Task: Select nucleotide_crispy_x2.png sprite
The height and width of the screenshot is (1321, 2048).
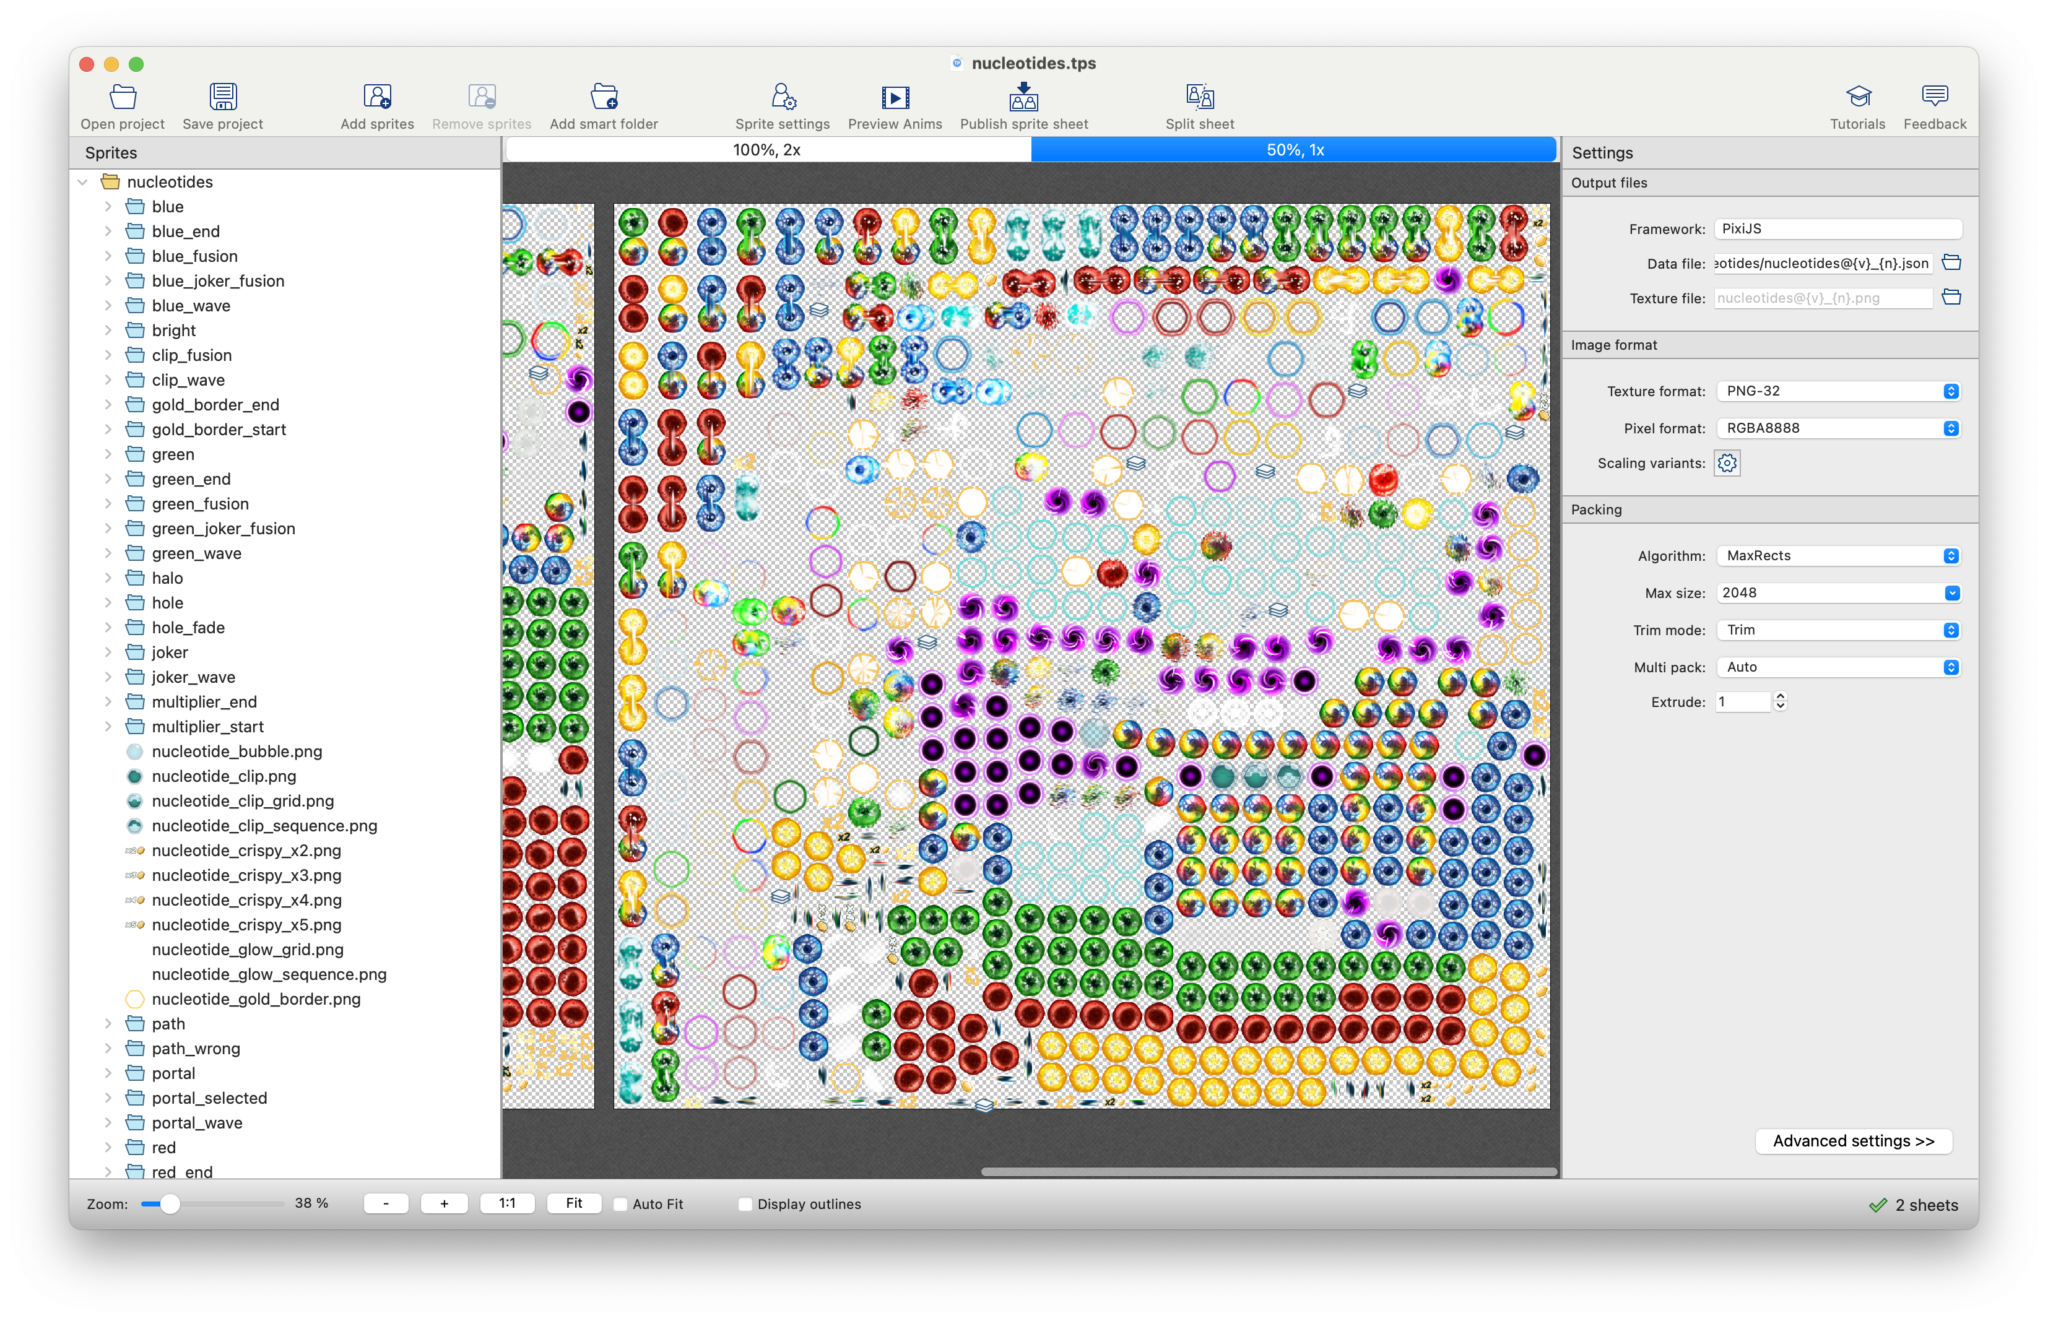Action: pos(246,850)
